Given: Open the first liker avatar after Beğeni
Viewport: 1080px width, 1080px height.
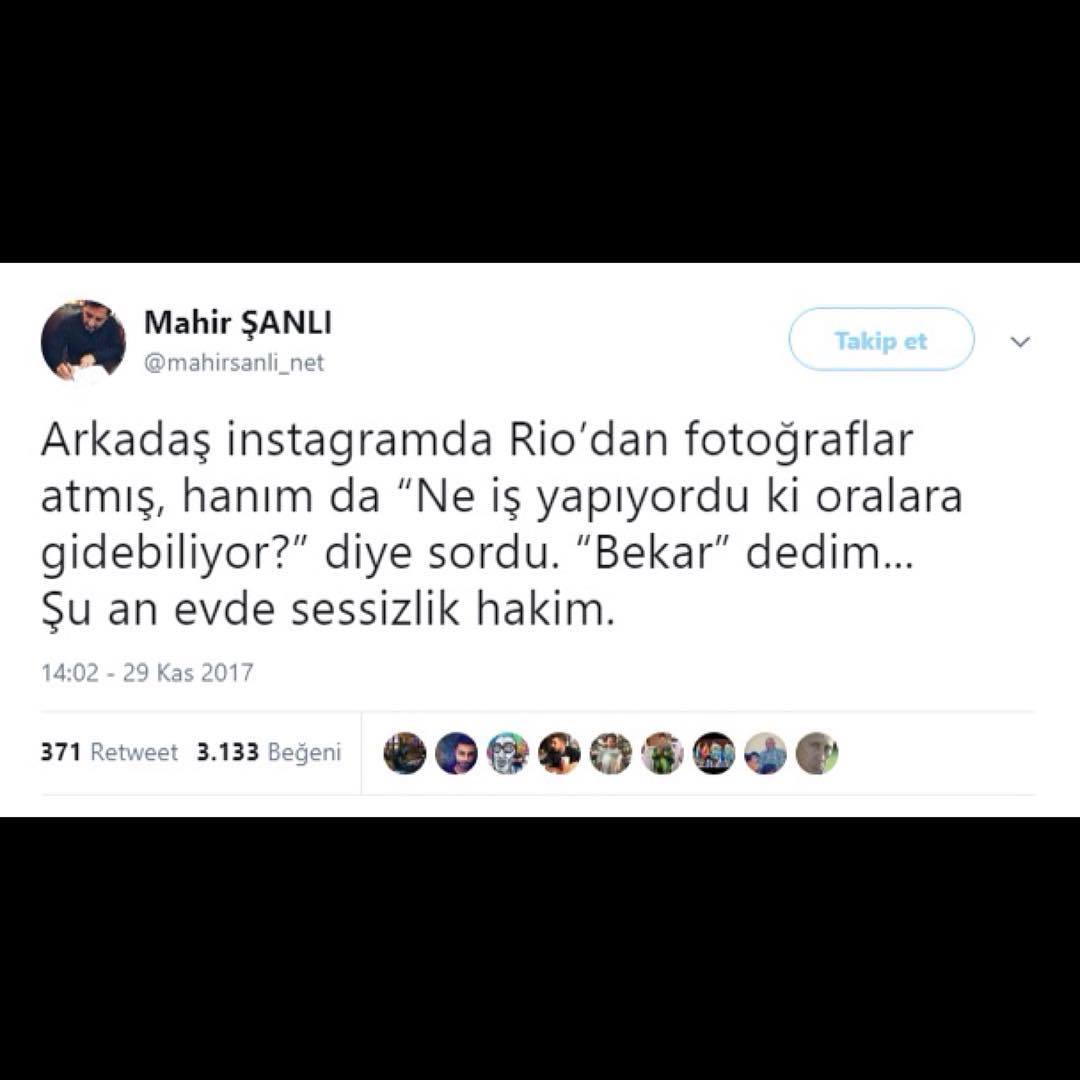Looking at the screenshot, I should click(x=404, y=753).
